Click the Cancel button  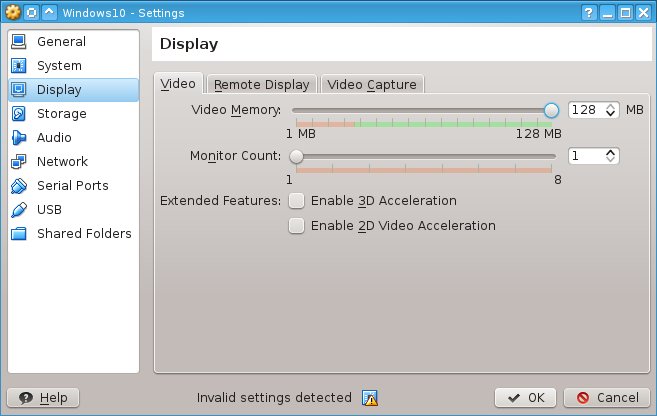607,398
